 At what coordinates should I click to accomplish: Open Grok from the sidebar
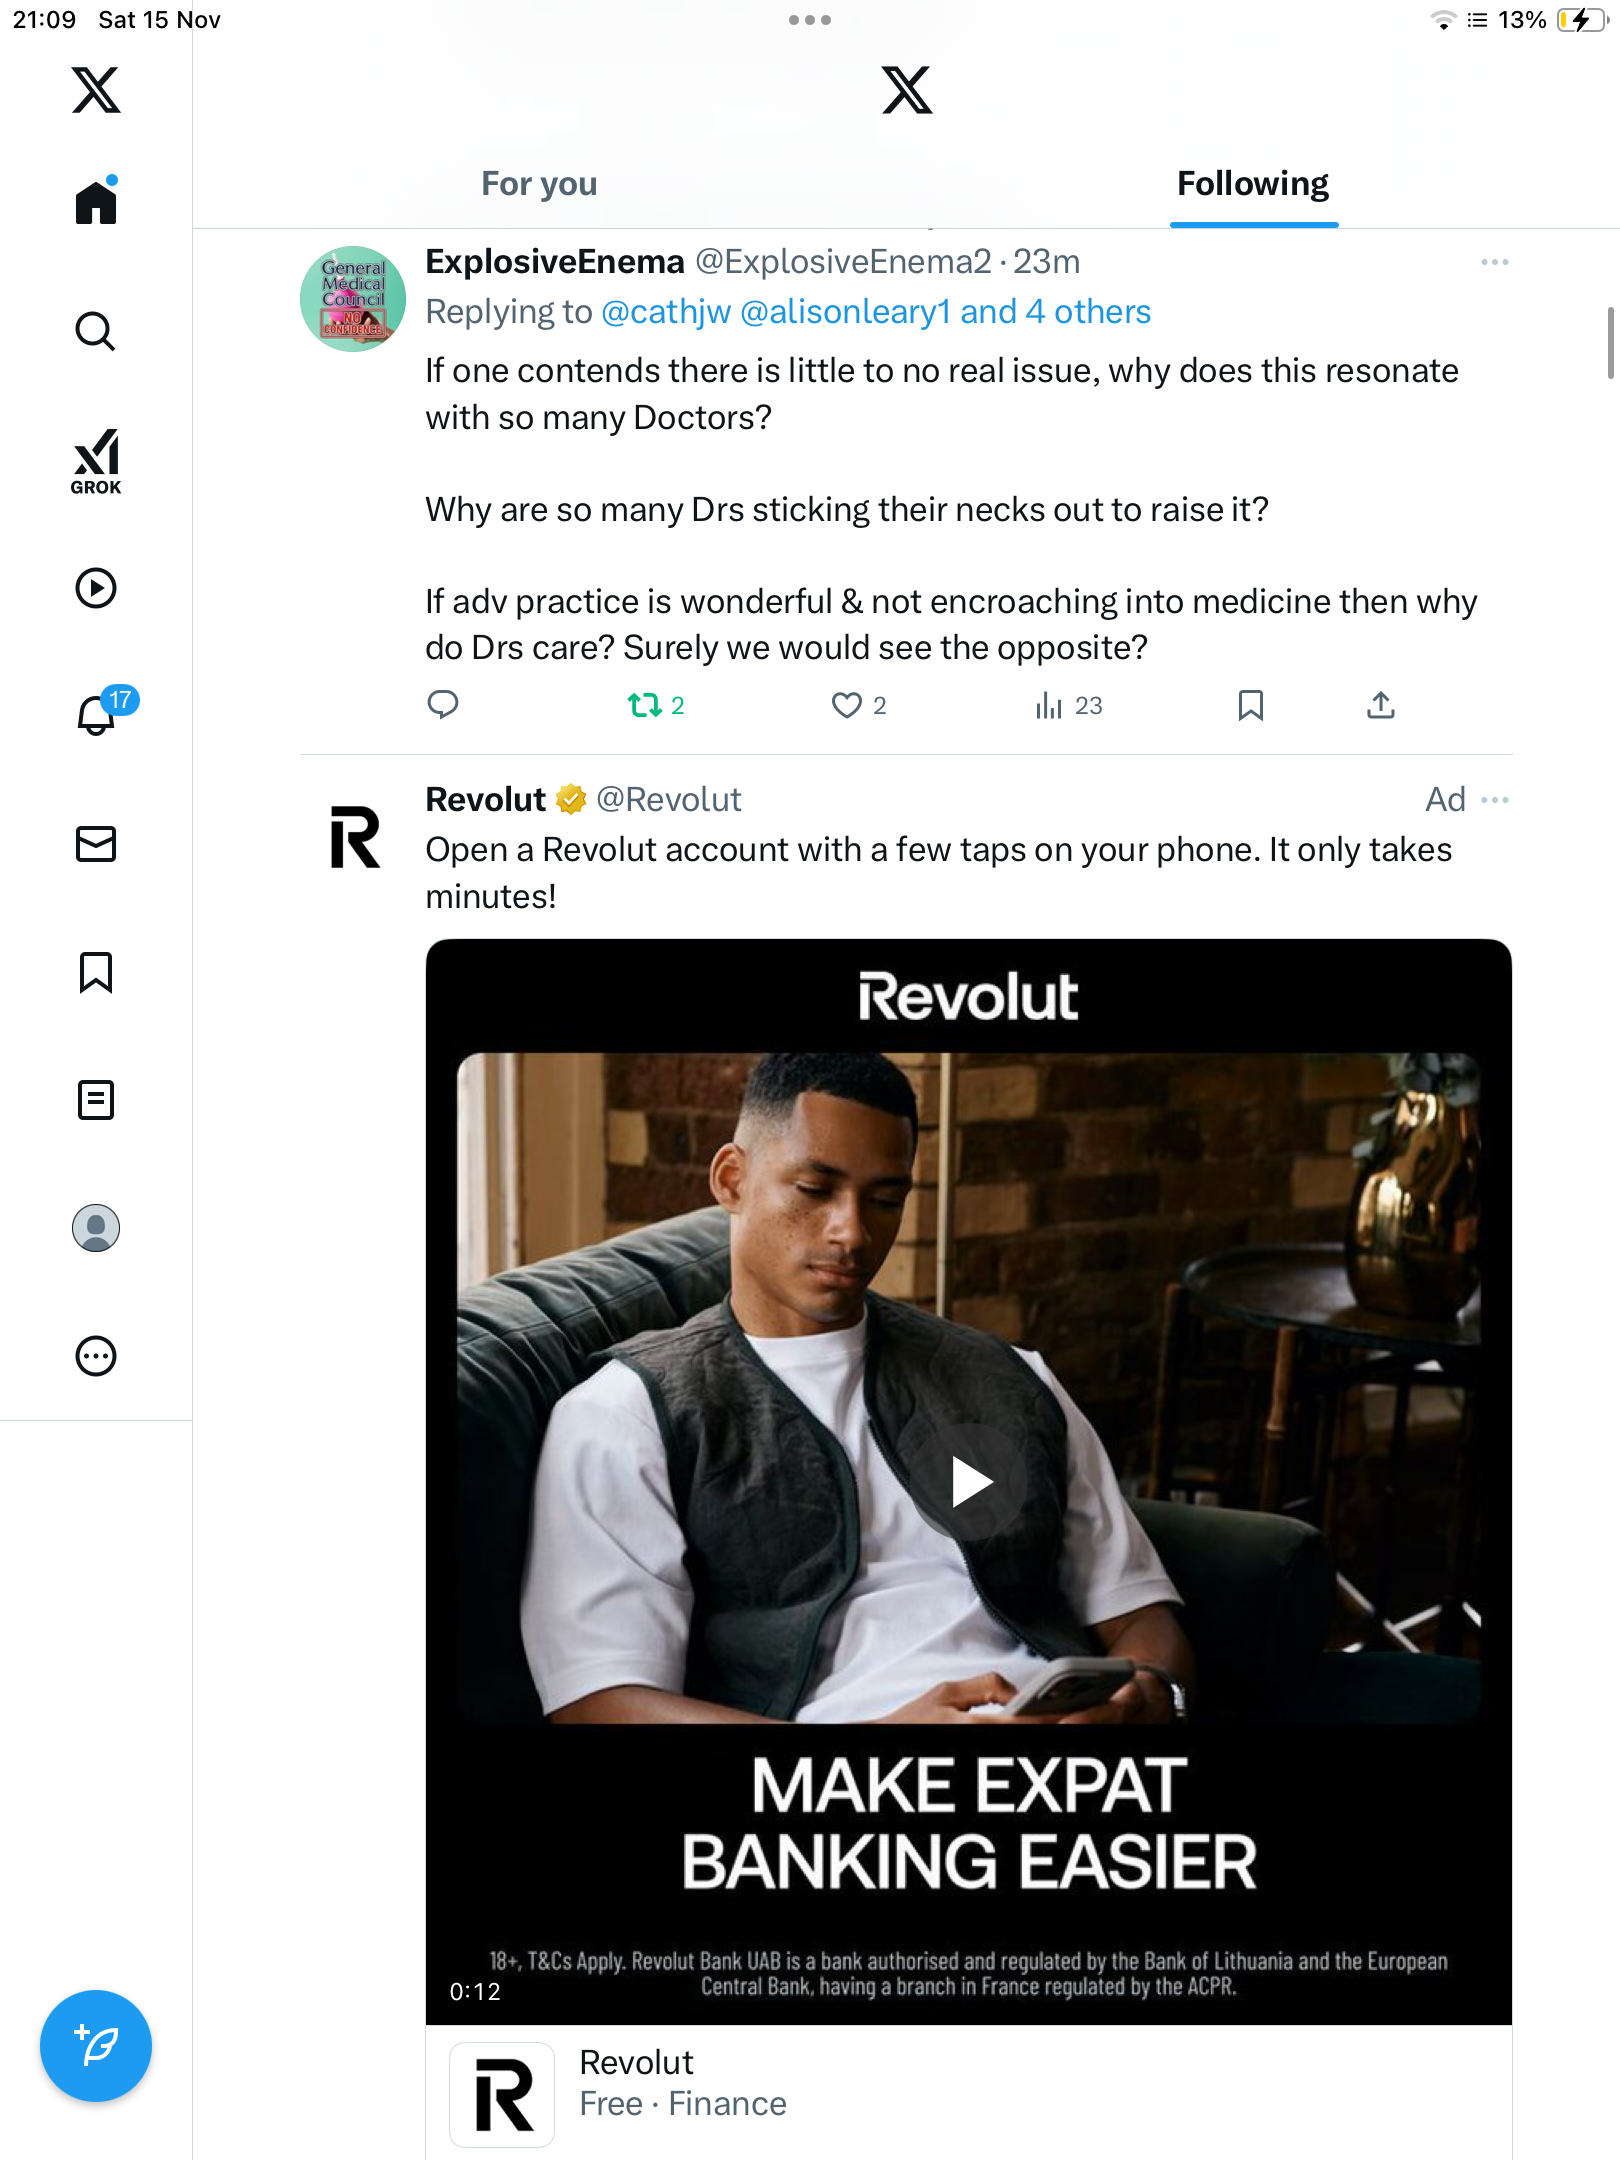(96, 461)
